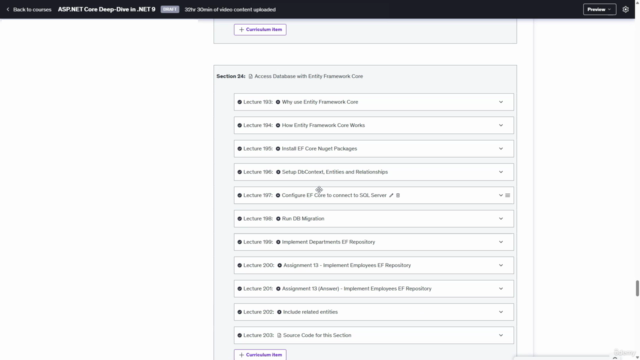
Task: Click course title 'ASP.NET Core Deep-Dive in .NET 9'
Action: click(x=107, y=9)
